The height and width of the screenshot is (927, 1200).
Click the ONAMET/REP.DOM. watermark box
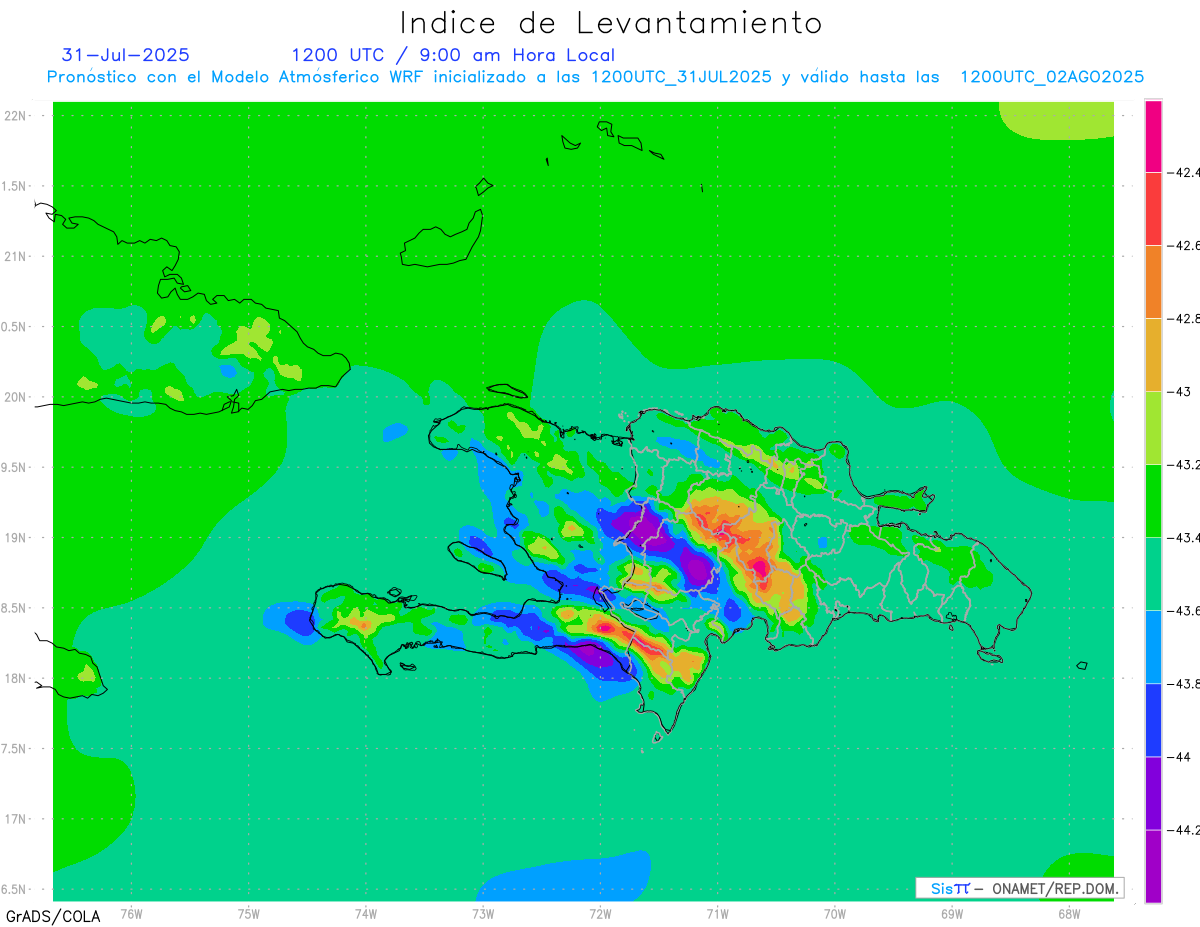[1019, 888]
